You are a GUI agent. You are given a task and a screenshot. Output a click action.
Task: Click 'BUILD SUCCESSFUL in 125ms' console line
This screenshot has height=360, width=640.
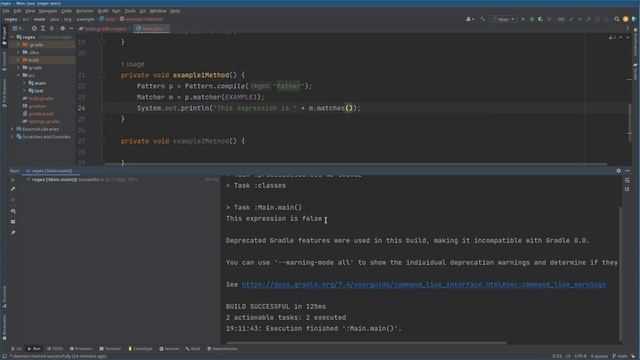click(x=276, y=307)
